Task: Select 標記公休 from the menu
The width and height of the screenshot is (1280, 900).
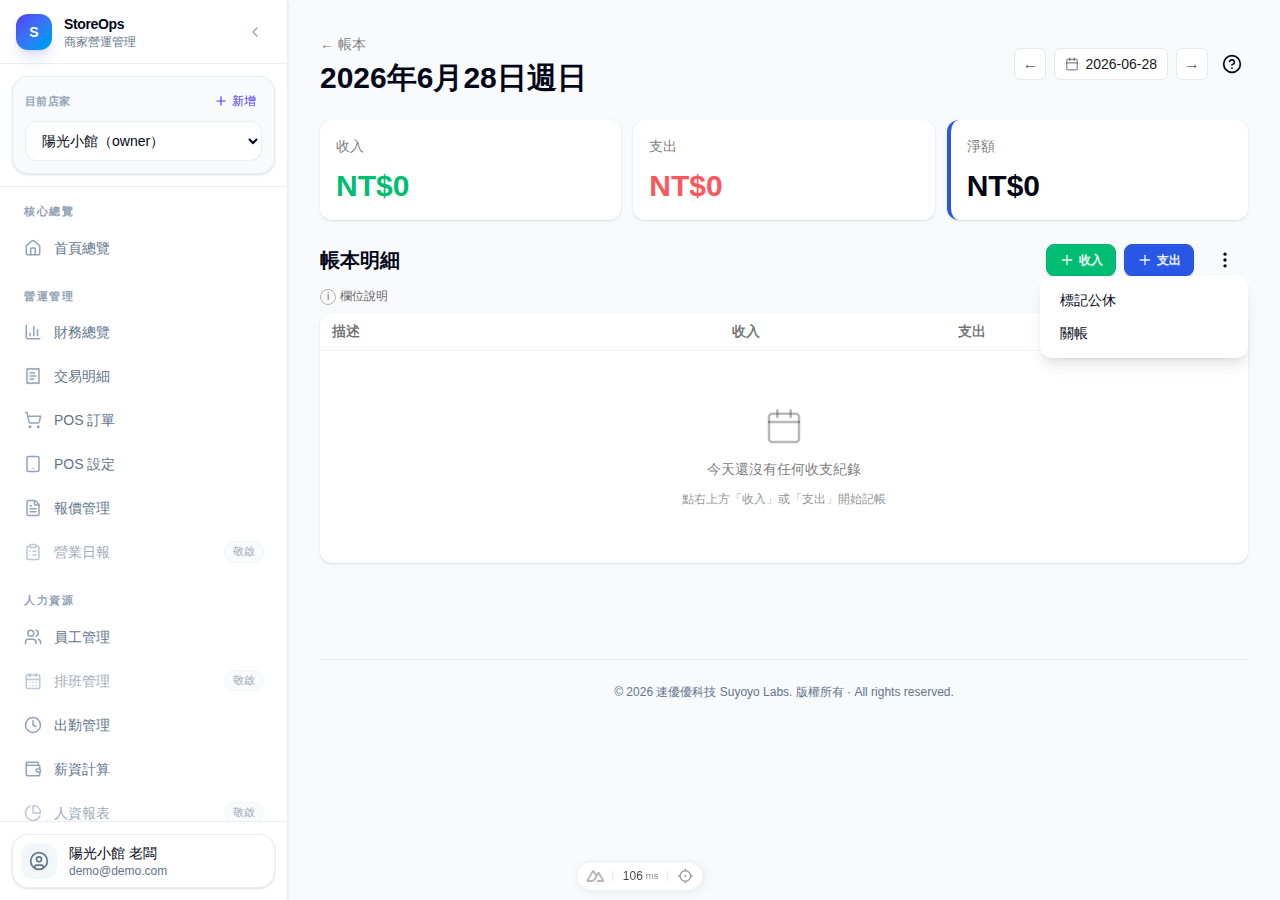Action: click(1144, 300)
